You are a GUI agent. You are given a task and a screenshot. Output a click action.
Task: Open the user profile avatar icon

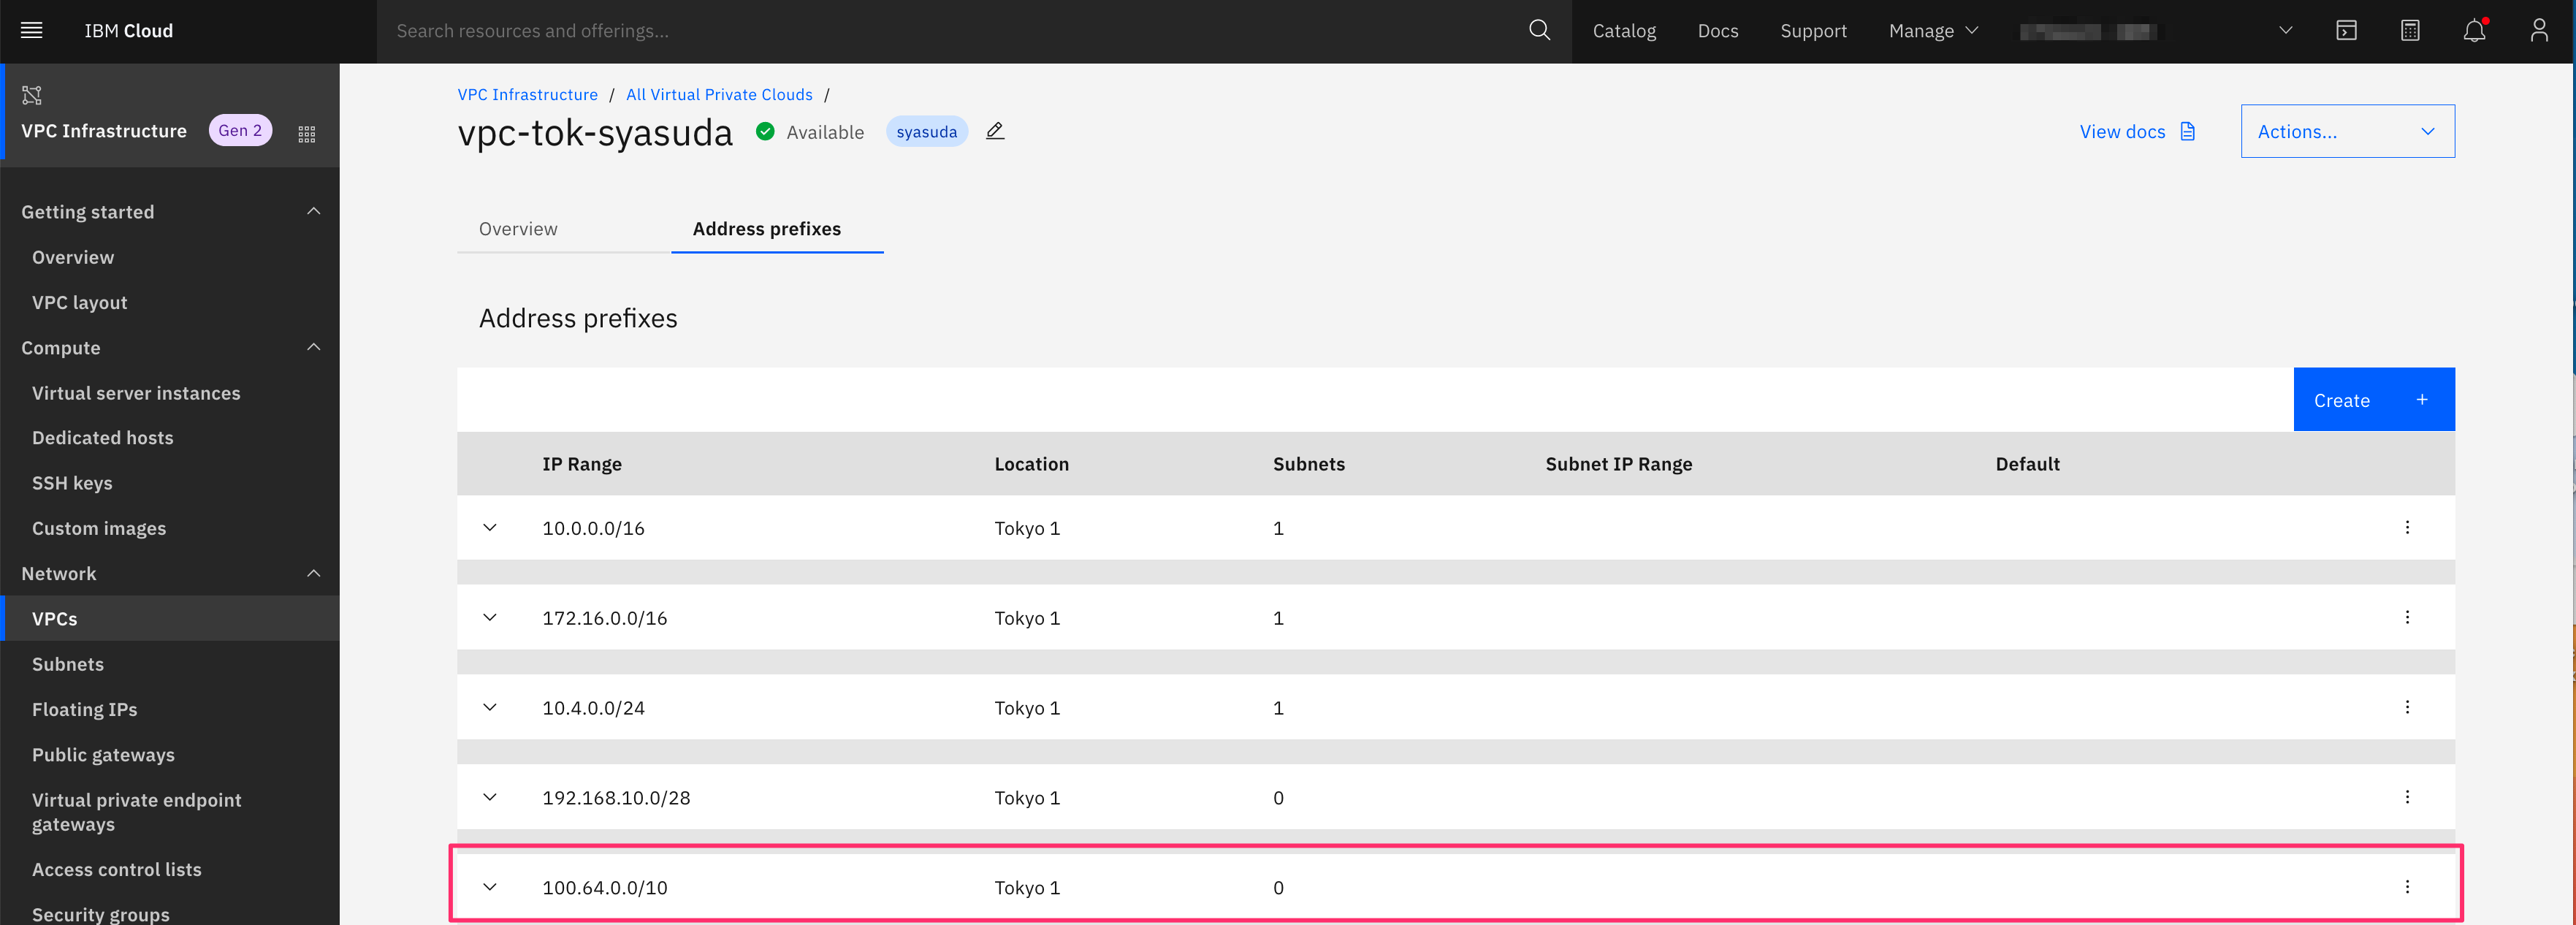[2538, 31]
